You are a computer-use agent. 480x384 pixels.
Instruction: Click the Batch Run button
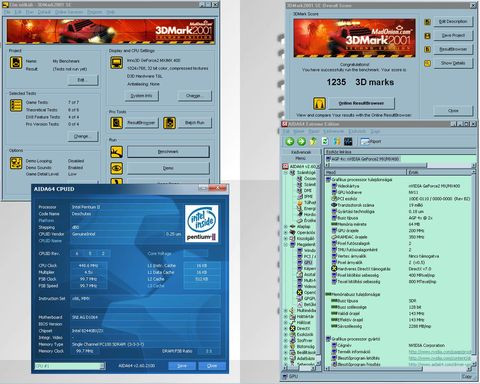195,123
